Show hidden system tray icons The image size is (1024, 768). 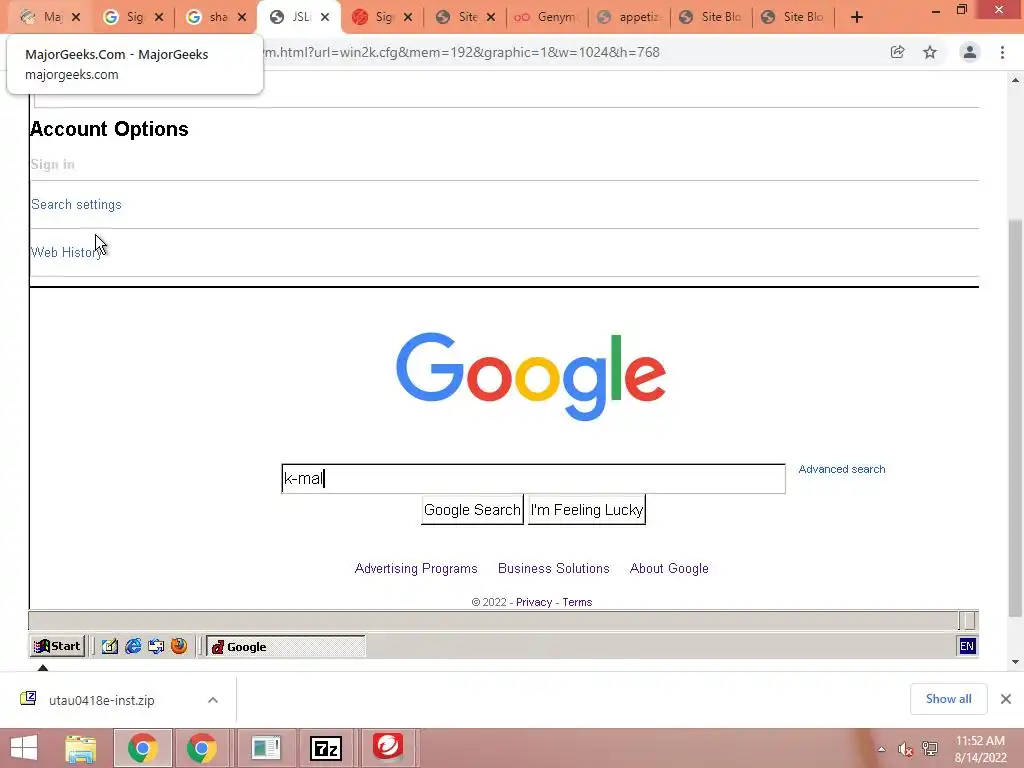(882, 749)
